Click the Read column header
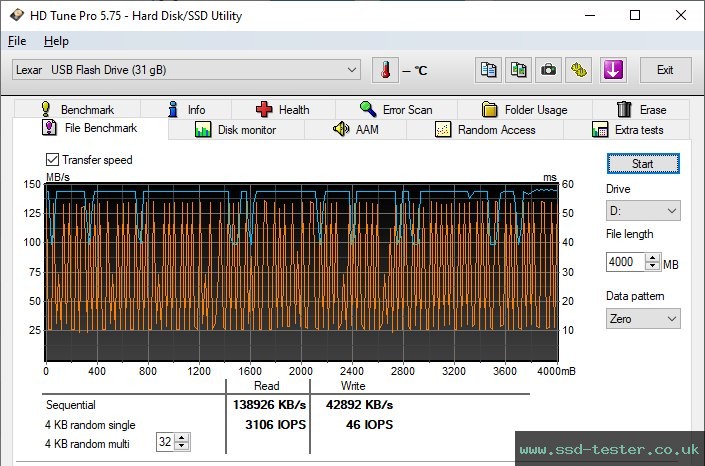Image resolution: width=705 pixels, height=466 pixels. pos(267,386)
